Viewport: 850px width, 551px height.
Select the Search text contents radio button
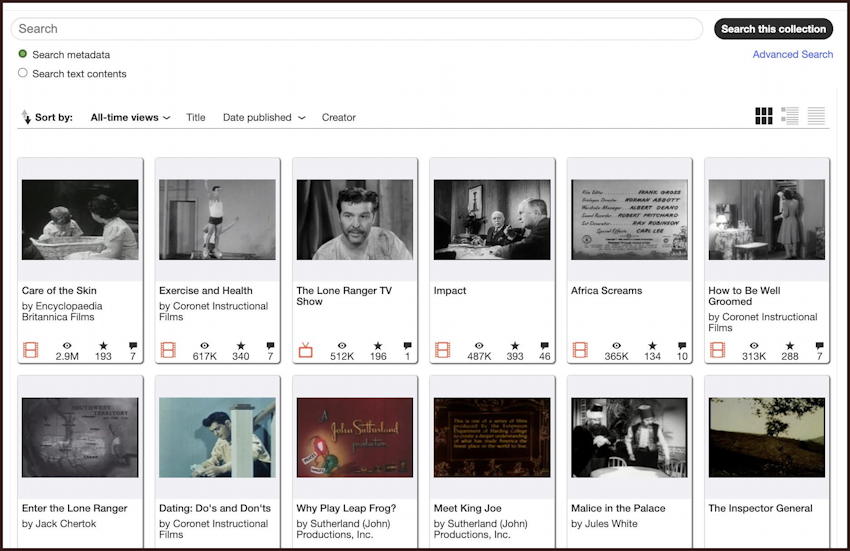coord(23,73)
